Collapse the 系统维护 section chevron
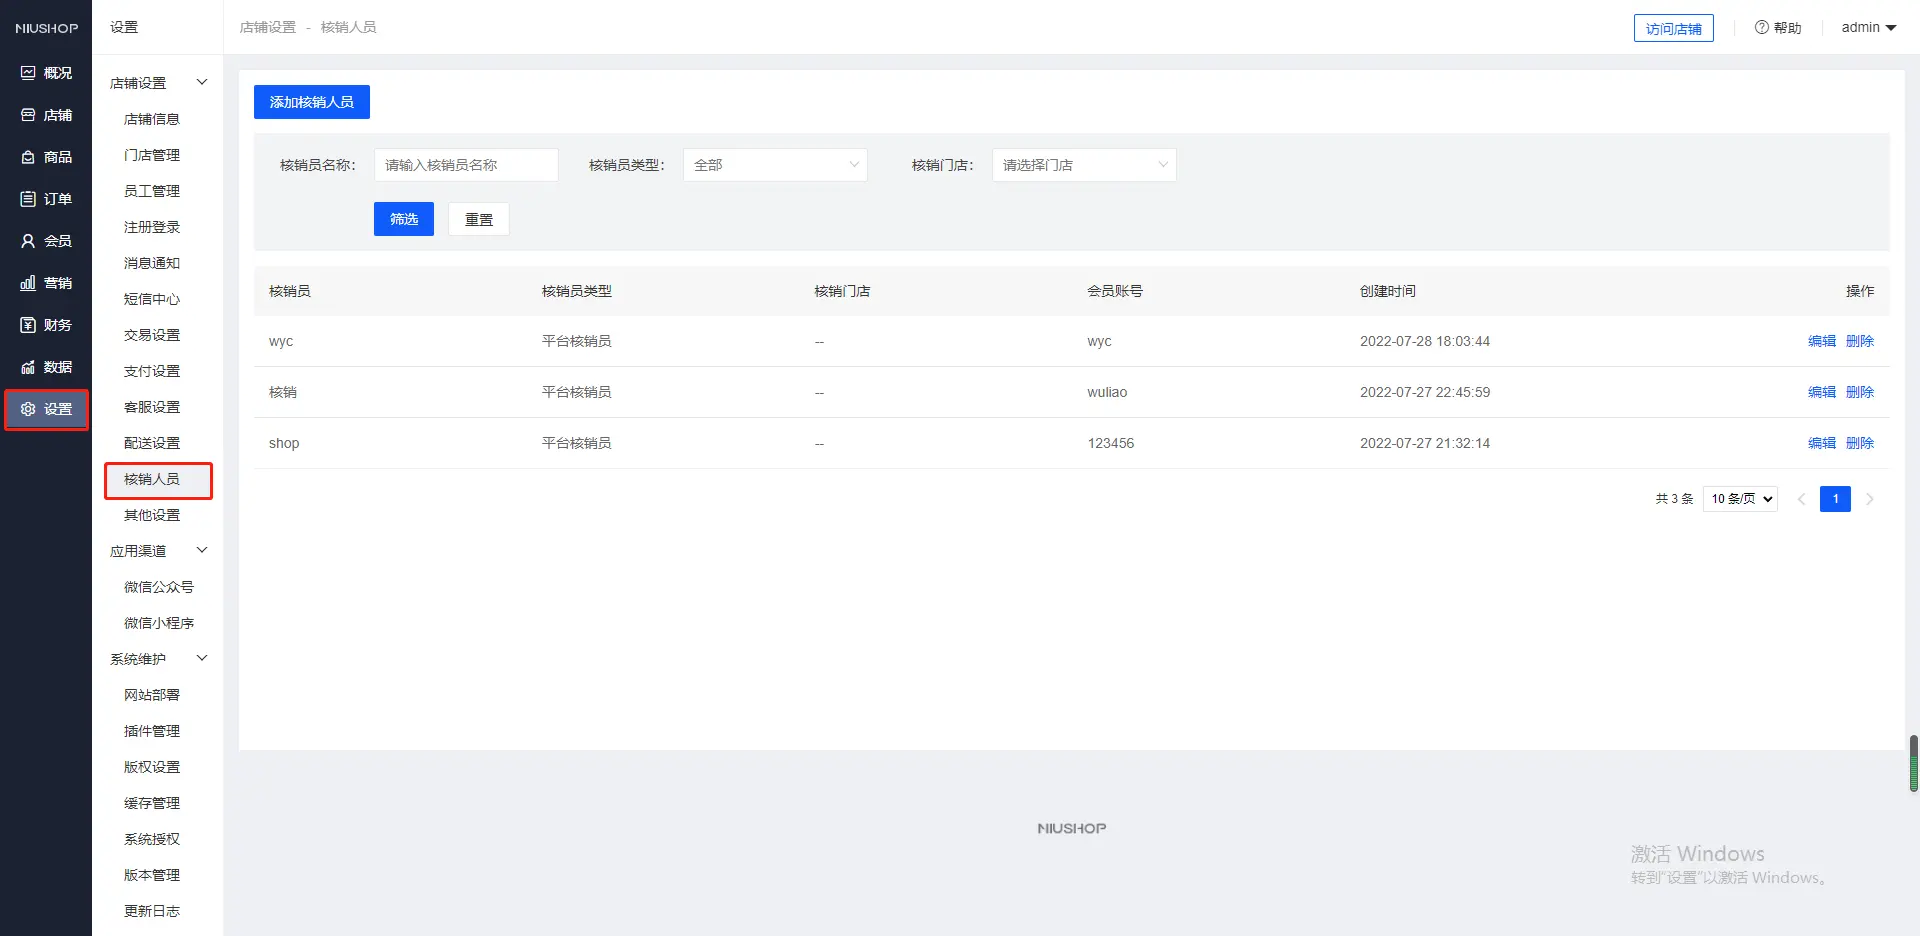This screenshot has height=936, width=1920. click(202, 659)
